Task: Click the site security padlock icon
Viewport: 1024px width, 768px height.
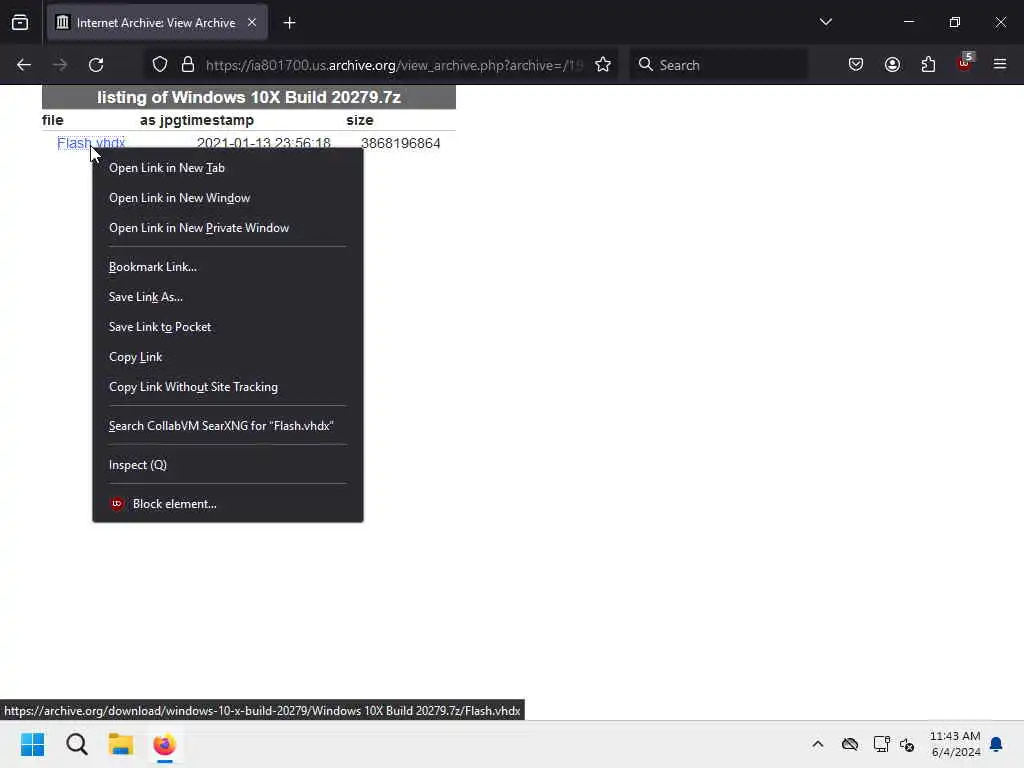Action: click(188, 65)
